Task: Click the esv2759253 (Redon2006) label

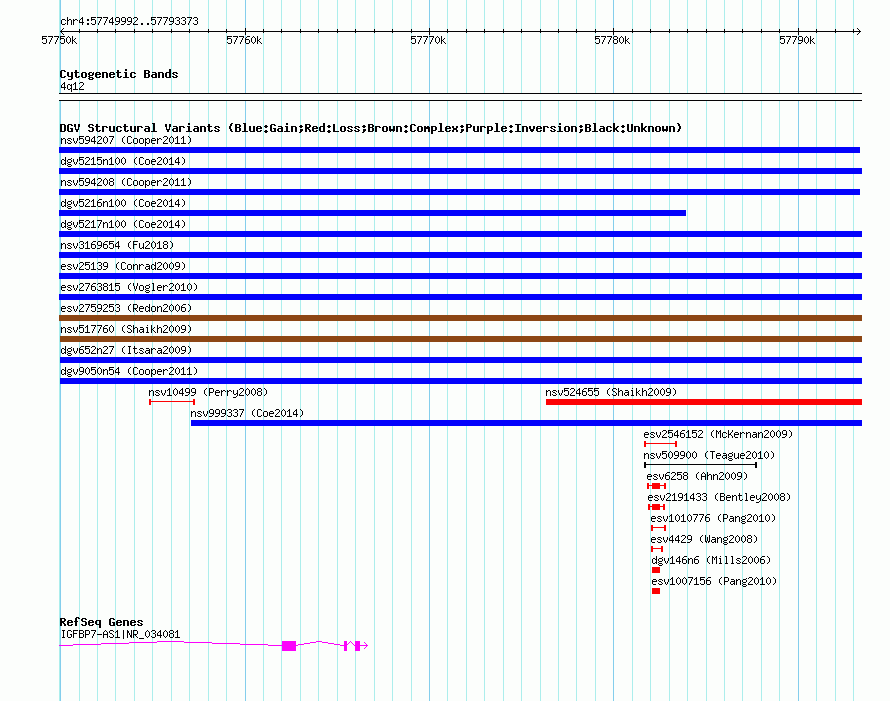Action: pos(126,308)
